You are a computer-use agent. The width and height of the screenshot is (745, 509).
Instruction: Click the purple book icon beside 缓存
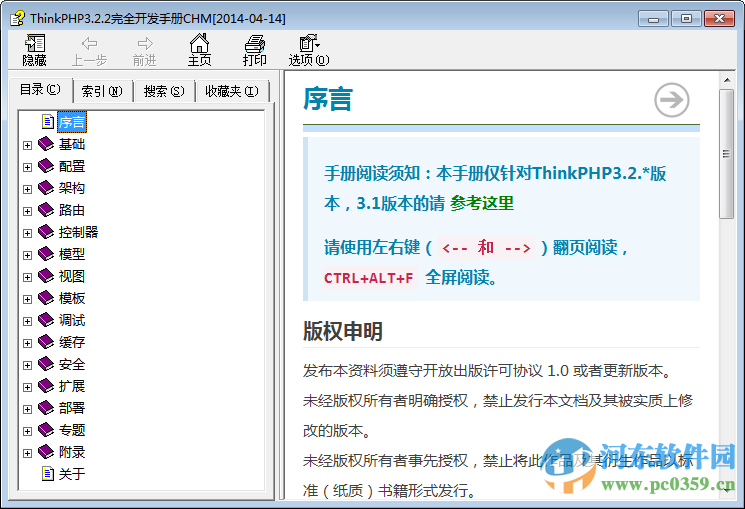tap(46, 342)
